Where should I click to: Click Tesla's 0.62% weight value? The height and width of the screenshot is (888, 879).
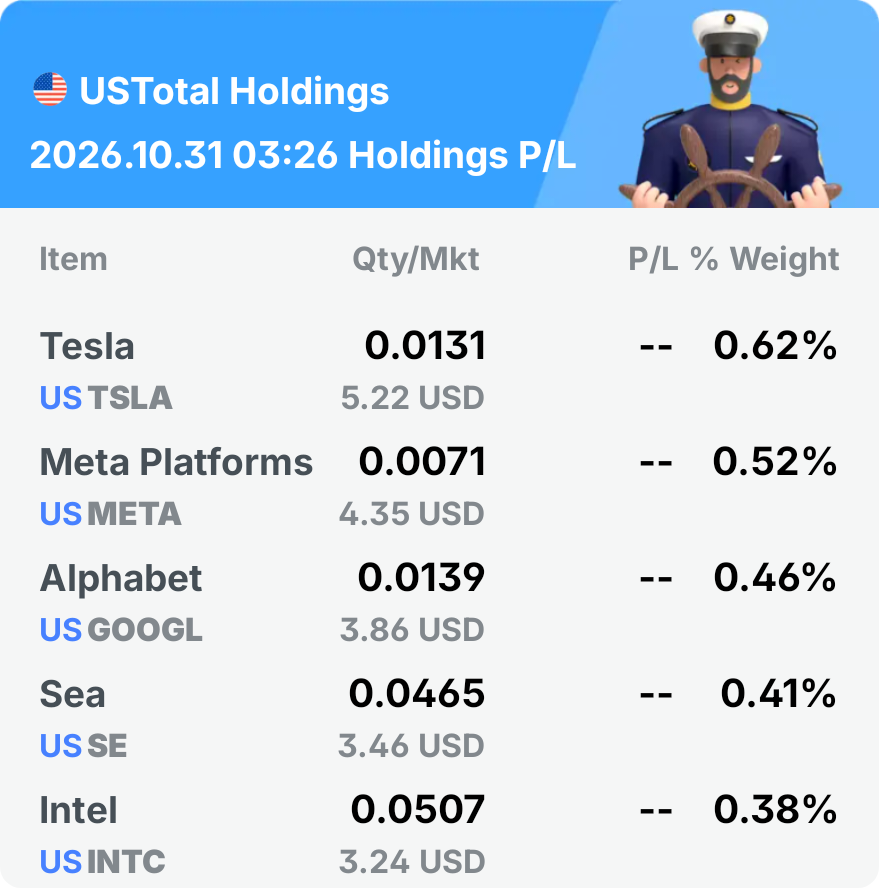tap(775, 345)
